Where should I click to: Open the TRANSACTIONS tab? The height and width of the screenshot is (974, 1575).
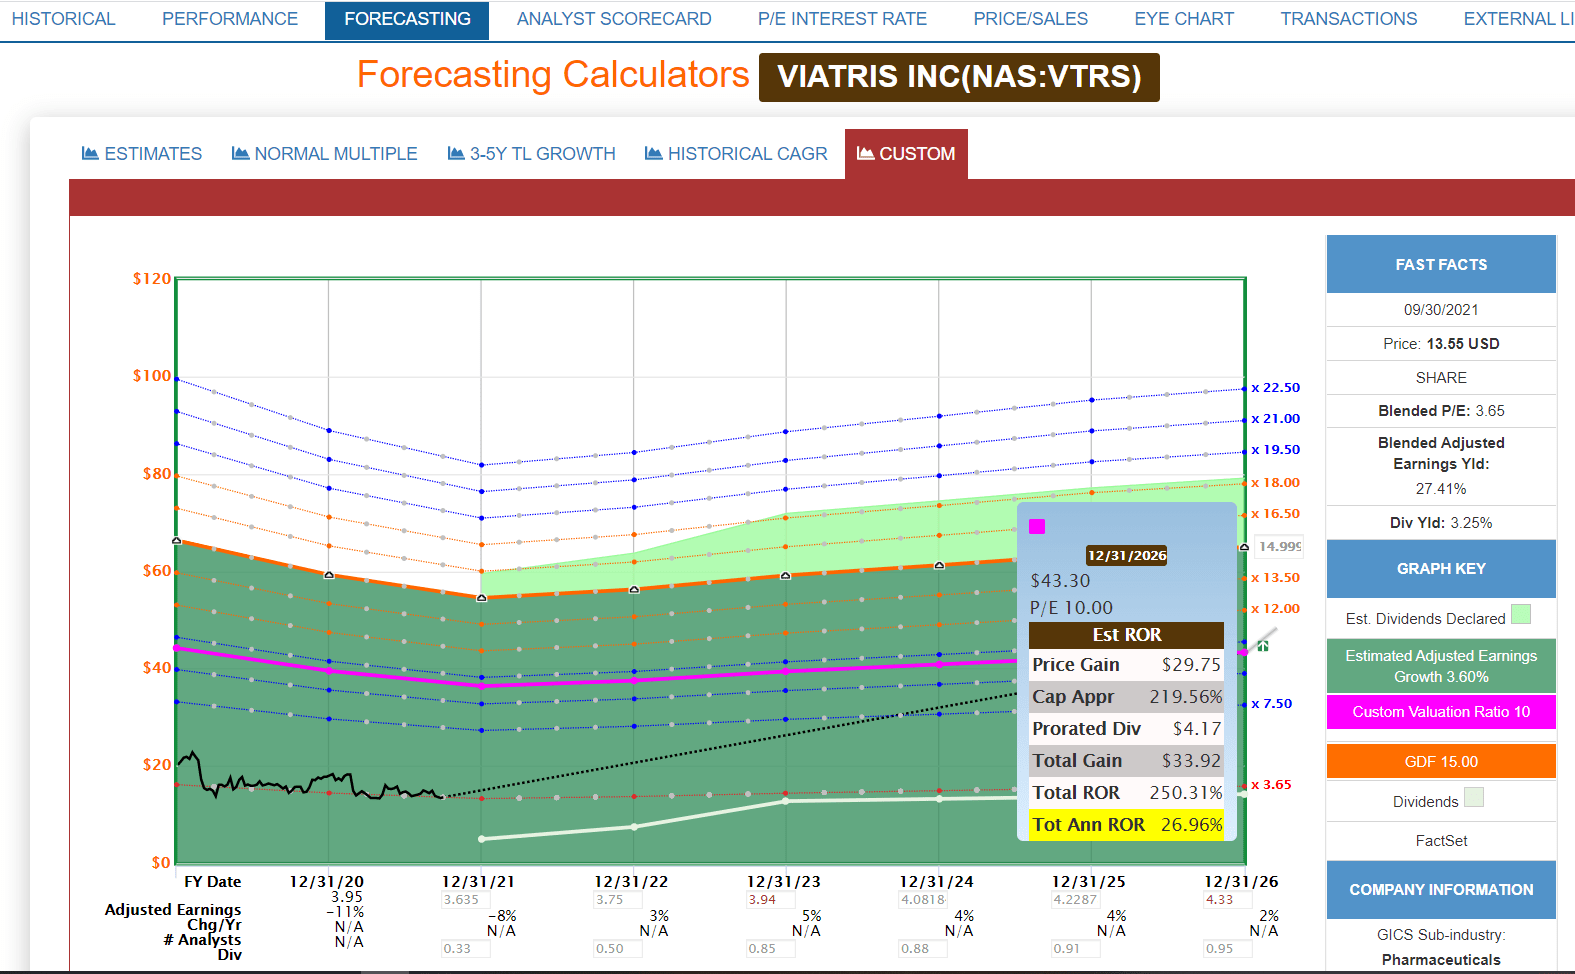[x=1349, y=19]
